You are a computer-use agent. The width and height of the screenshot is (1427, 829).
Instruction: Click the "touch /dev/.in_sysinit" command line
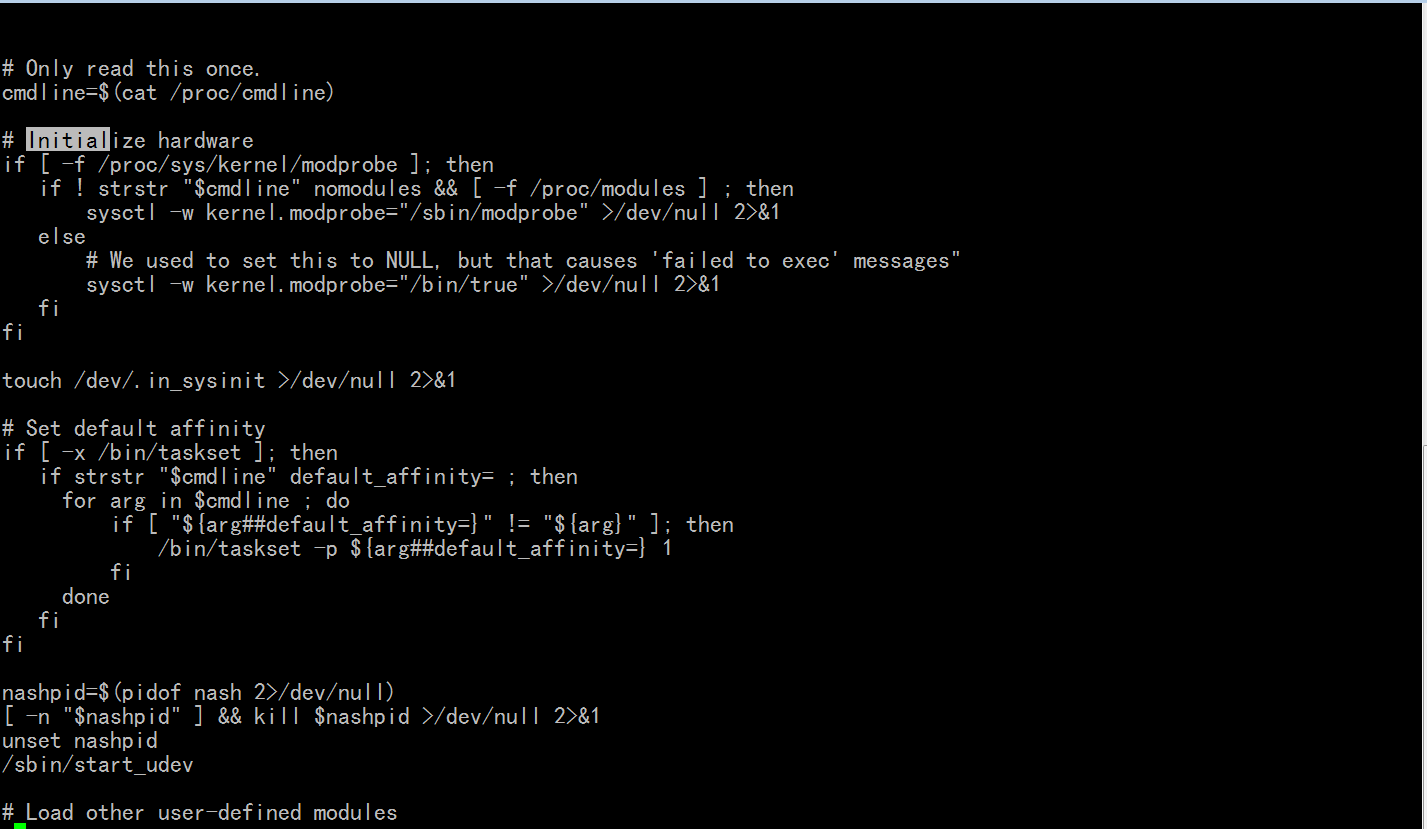(229, 381)
